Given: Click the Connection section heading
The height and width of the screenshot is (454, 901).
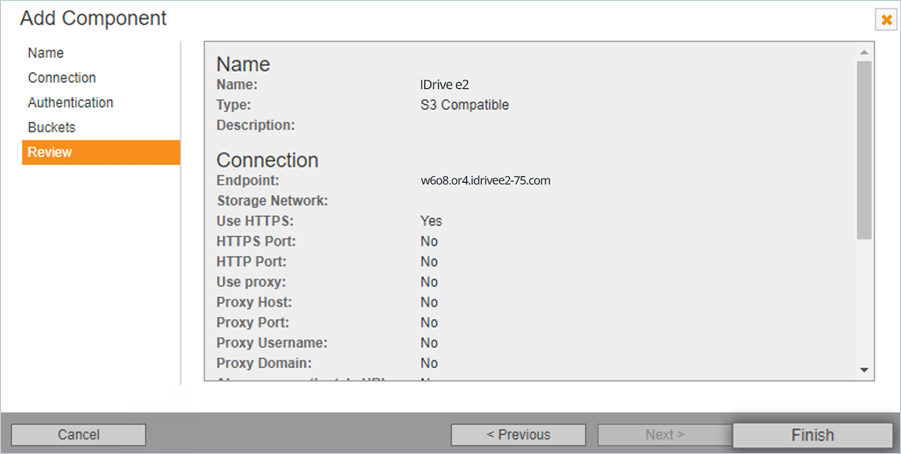Looking at the screenshot, I should [267, 160].
